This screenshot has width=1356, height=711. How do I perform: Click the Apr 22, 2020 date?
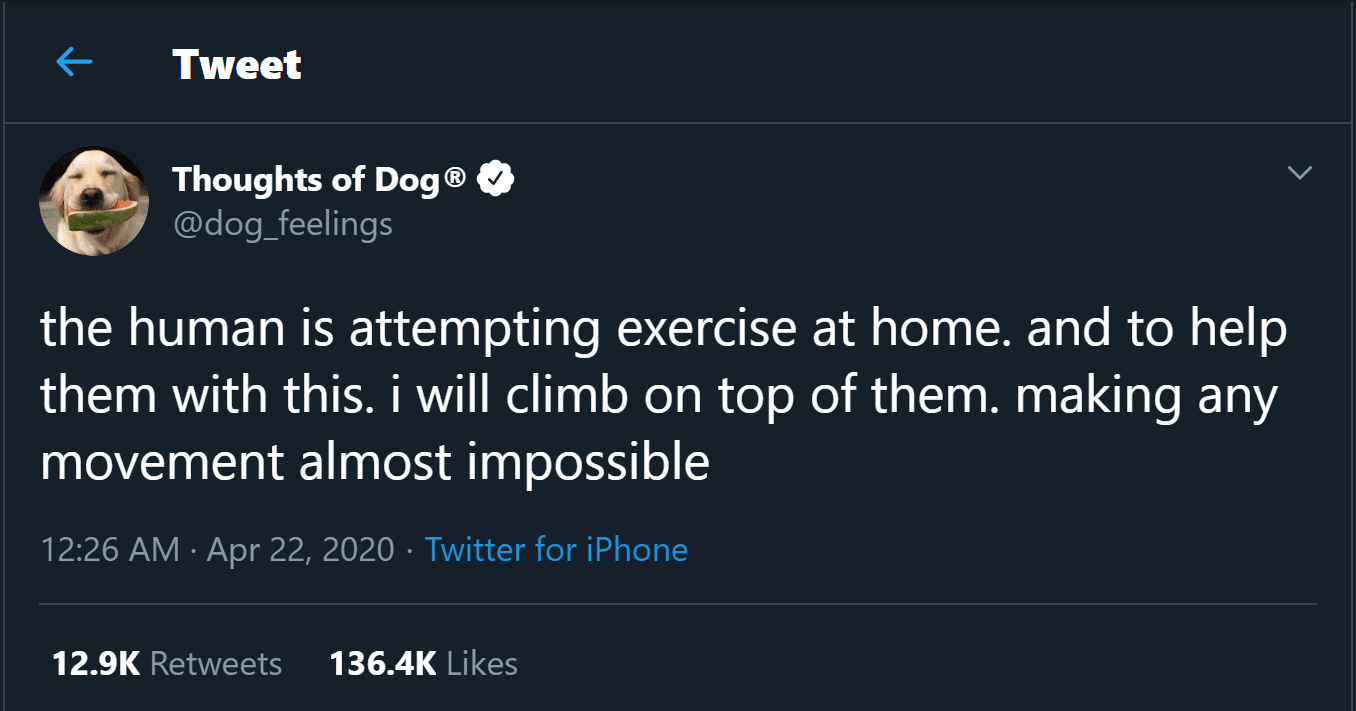pyautogui.click(x=300, y=549)
